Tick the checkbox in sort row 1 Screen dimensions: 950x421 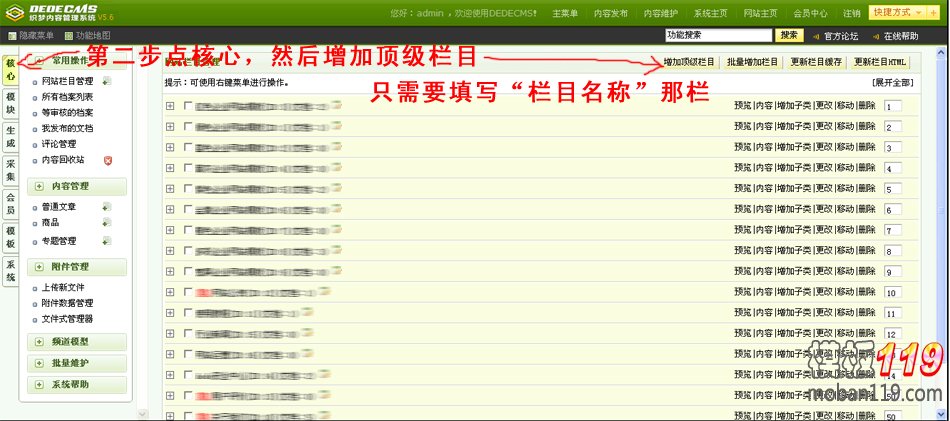click(x=188, y=105)
